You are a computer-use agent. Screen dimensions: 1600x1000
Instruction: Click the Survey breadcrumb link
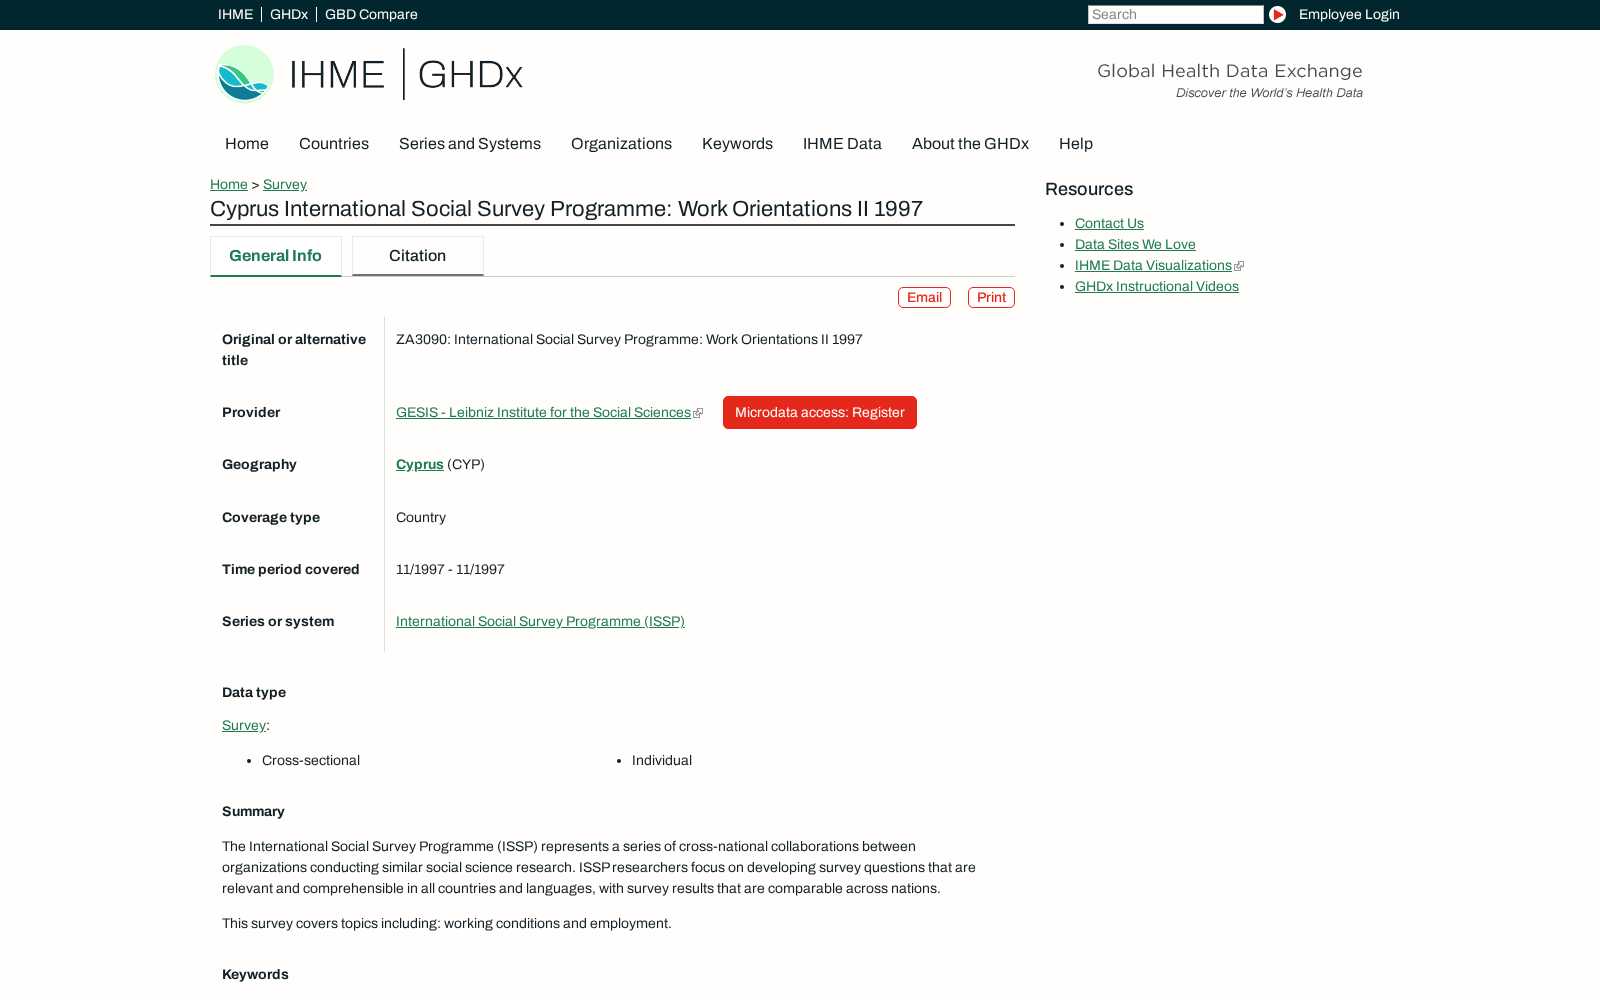click(285, 185)
